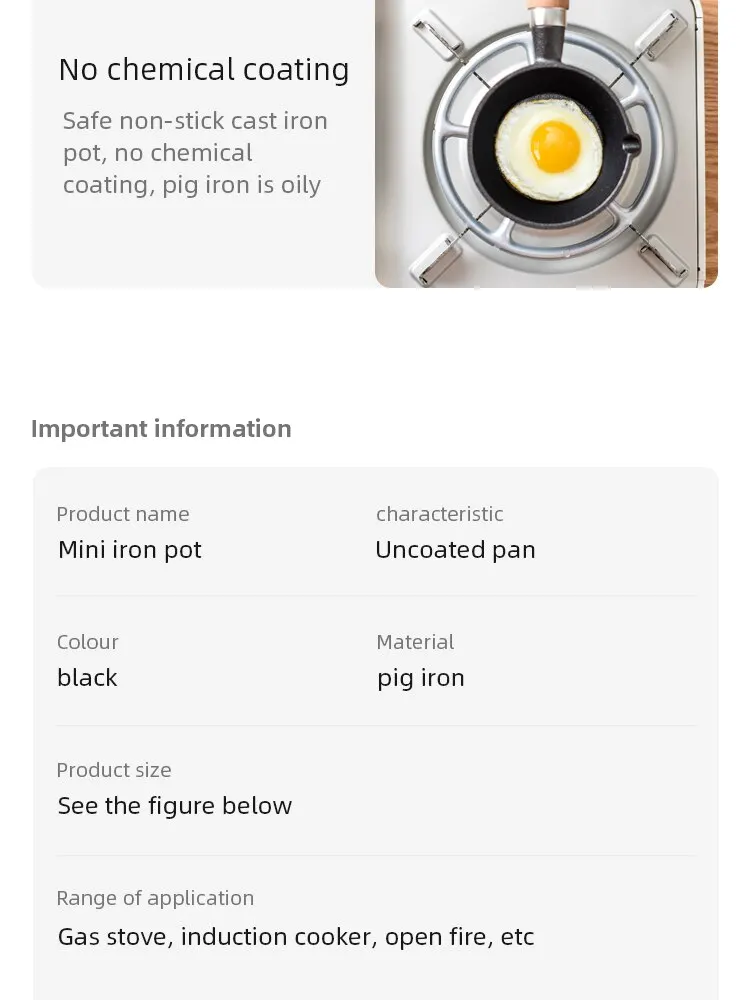The height and width of the screenshot is (1000, 750).
Task: Click the 'Safe non-stick cast iron' description text
Action: 195,121
